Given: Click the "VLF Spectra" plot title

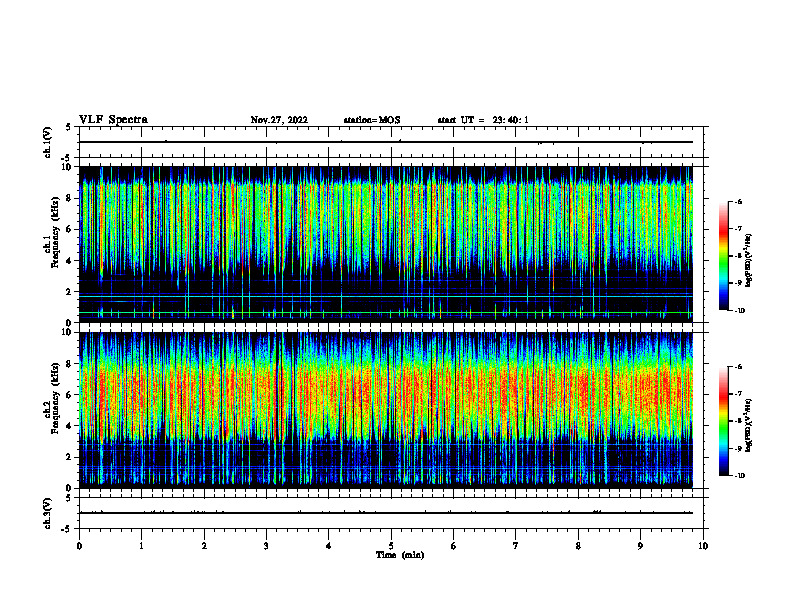Looking at the screenshot, I should tap(113, 120).
